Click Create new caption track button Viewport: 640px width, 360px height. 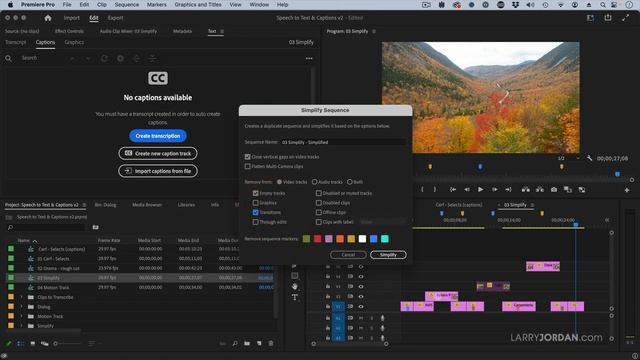[158, 153]
